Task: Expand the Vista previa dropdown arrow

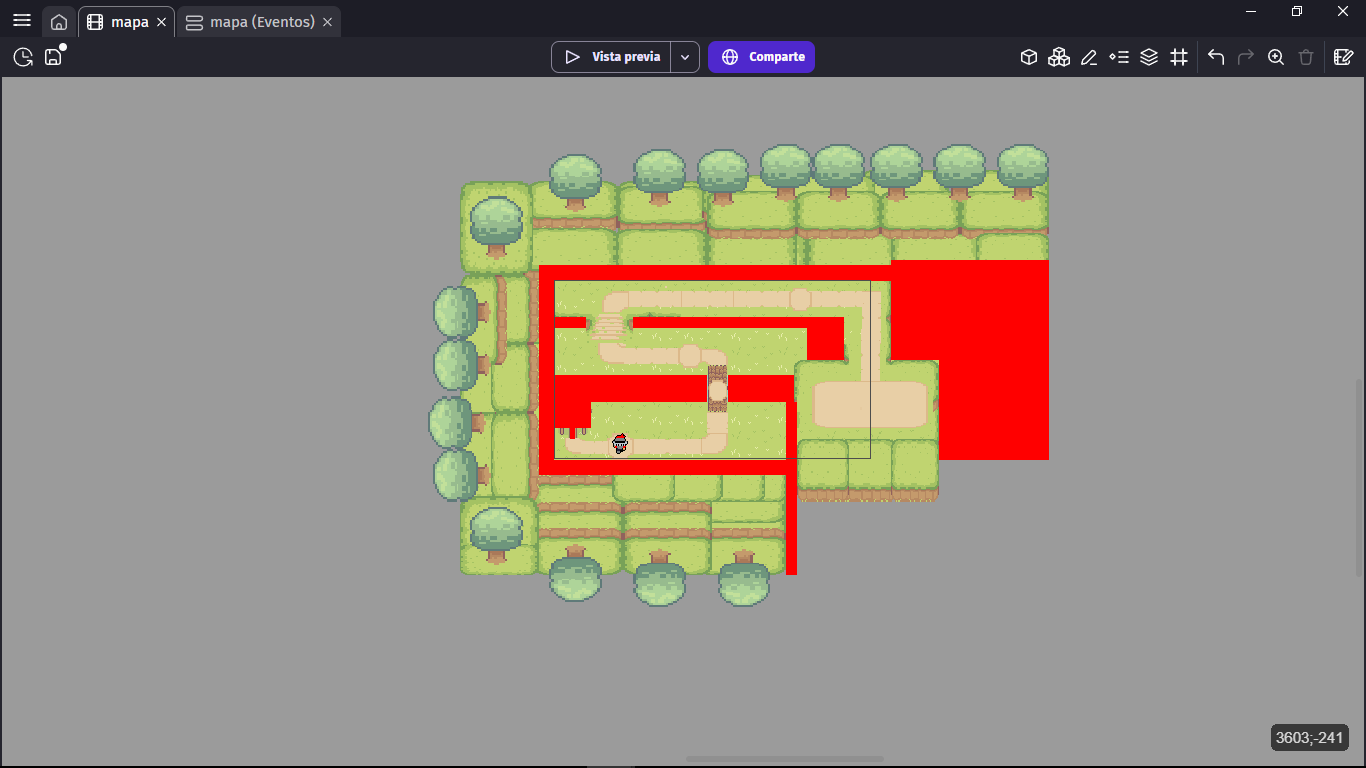Action: pos(685,57)
